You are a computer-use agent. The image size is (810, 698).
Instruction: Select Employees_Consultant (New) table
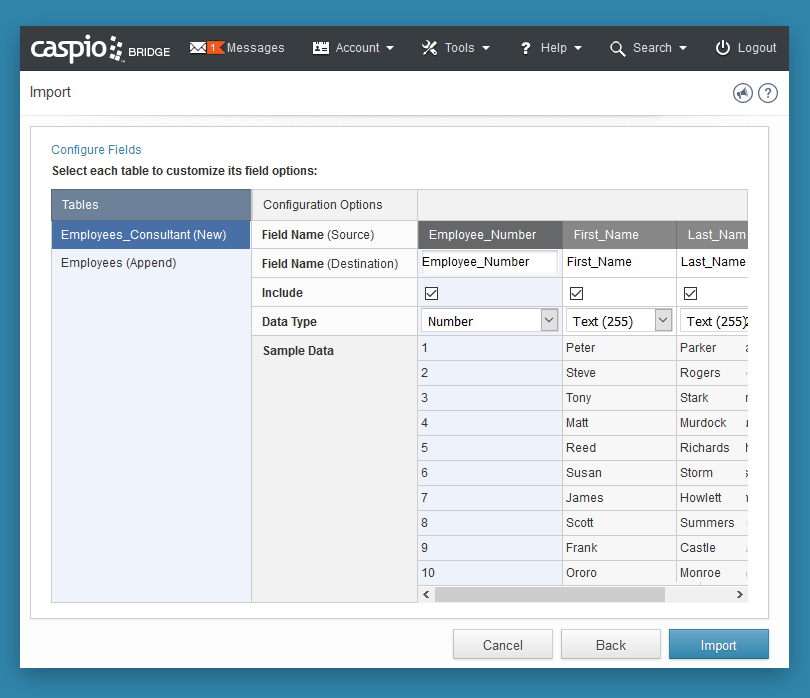151,235
